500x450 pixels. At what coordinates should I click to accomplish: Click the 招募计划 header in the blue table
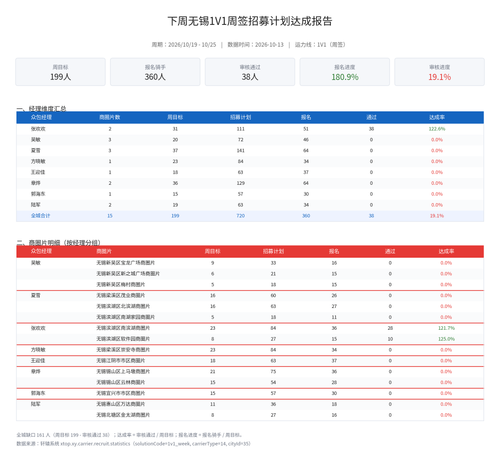pos(240,117)
